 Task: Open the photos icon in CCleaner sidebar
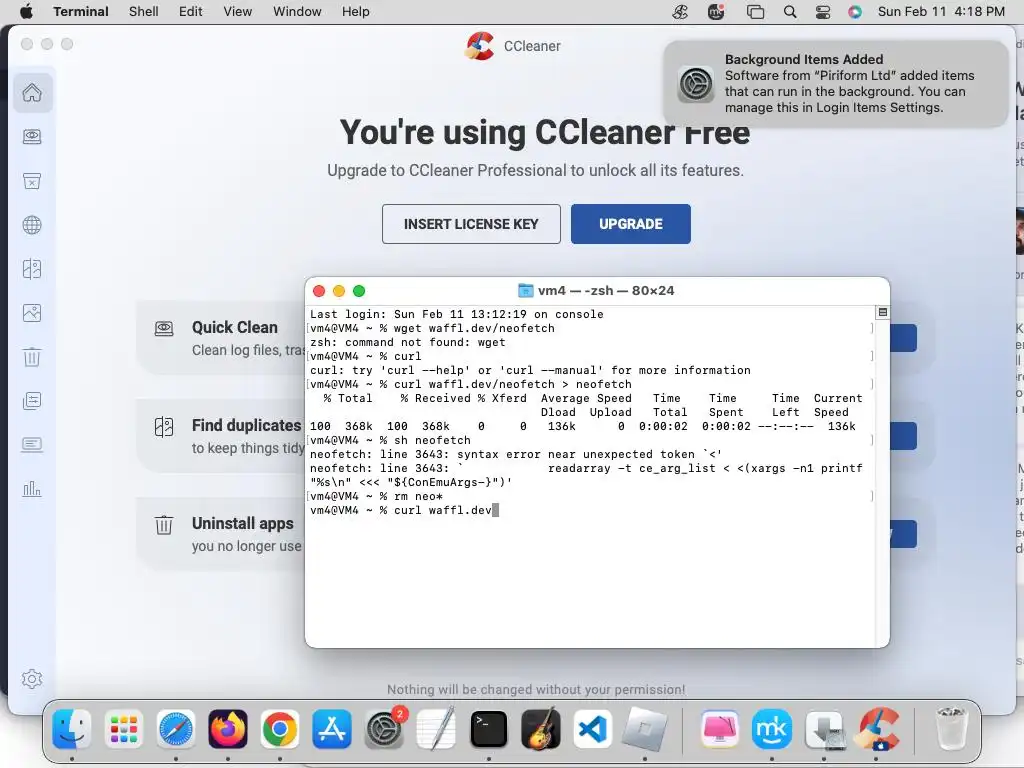pos(32,313)
